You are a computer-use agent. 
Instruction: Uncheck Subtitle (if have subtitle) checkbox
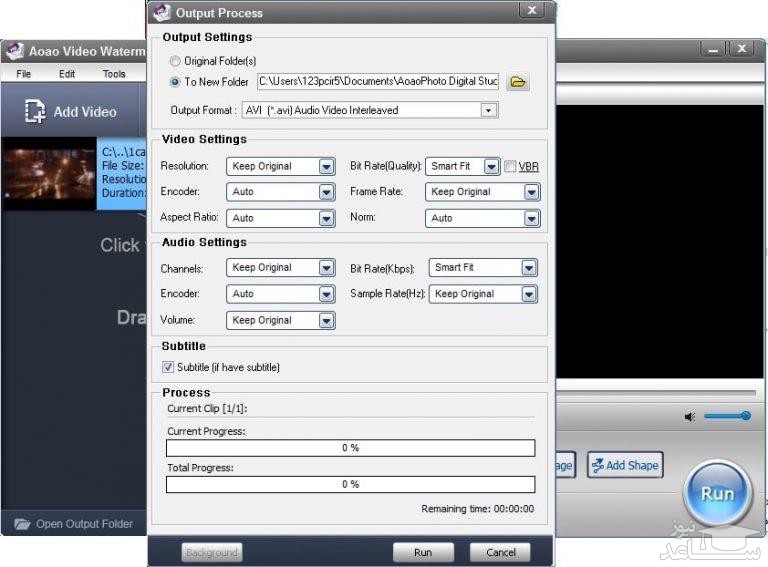pyautogui.click(x=168, y=367)
